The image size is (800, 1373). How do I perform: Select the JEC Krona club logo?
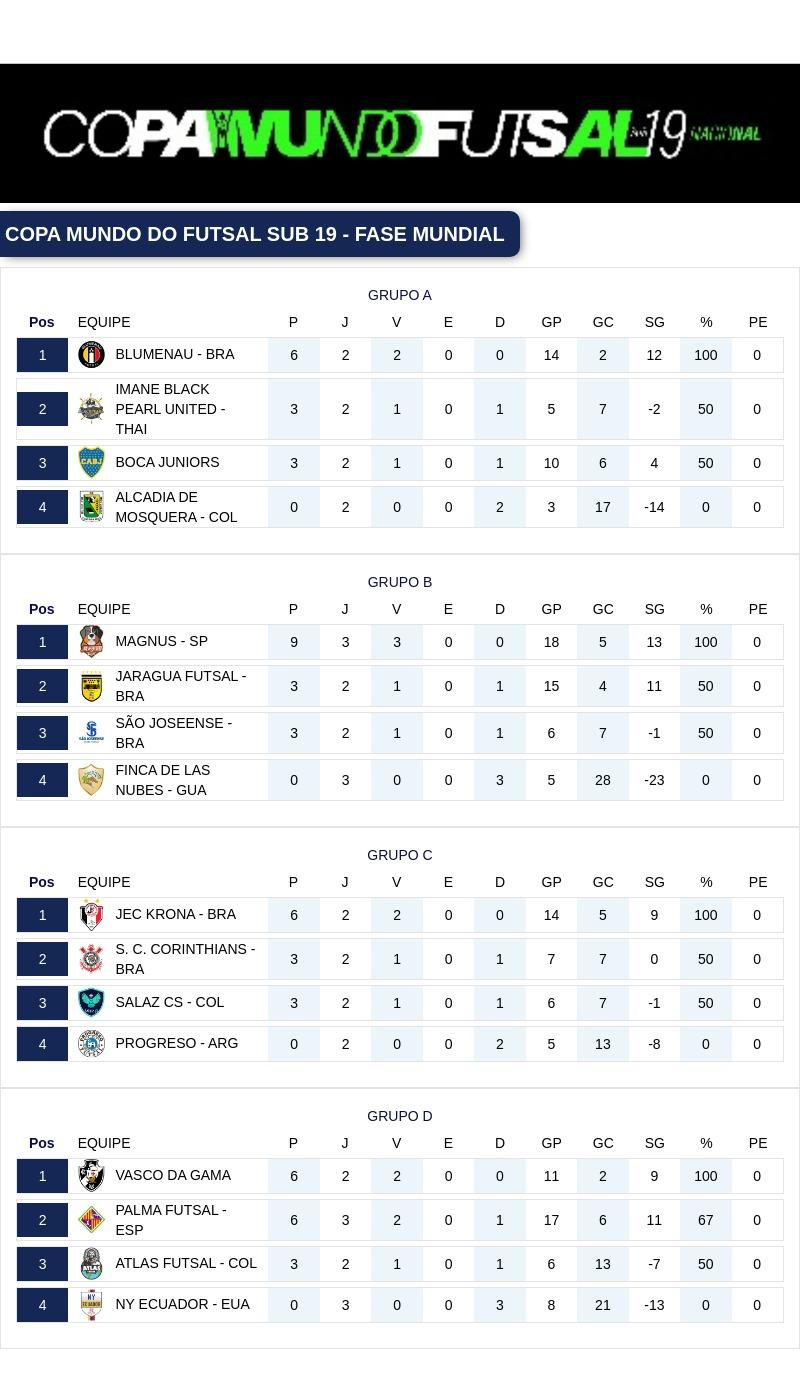(x=91, y=914)
